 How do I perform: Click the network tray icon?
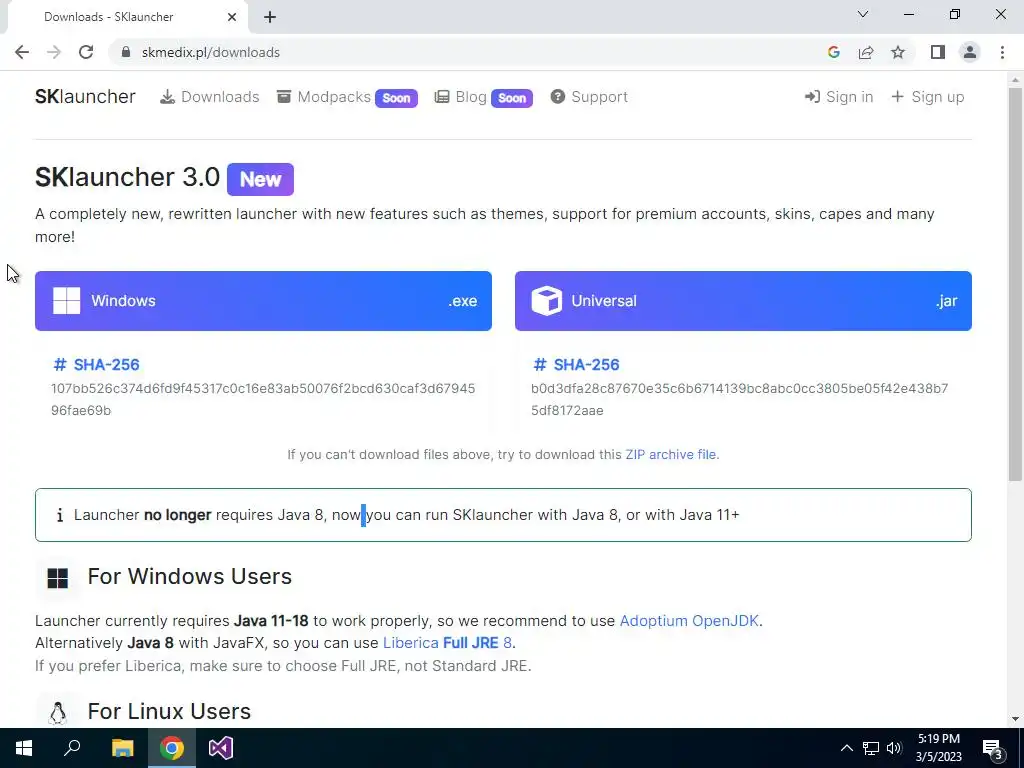point(871,748)
